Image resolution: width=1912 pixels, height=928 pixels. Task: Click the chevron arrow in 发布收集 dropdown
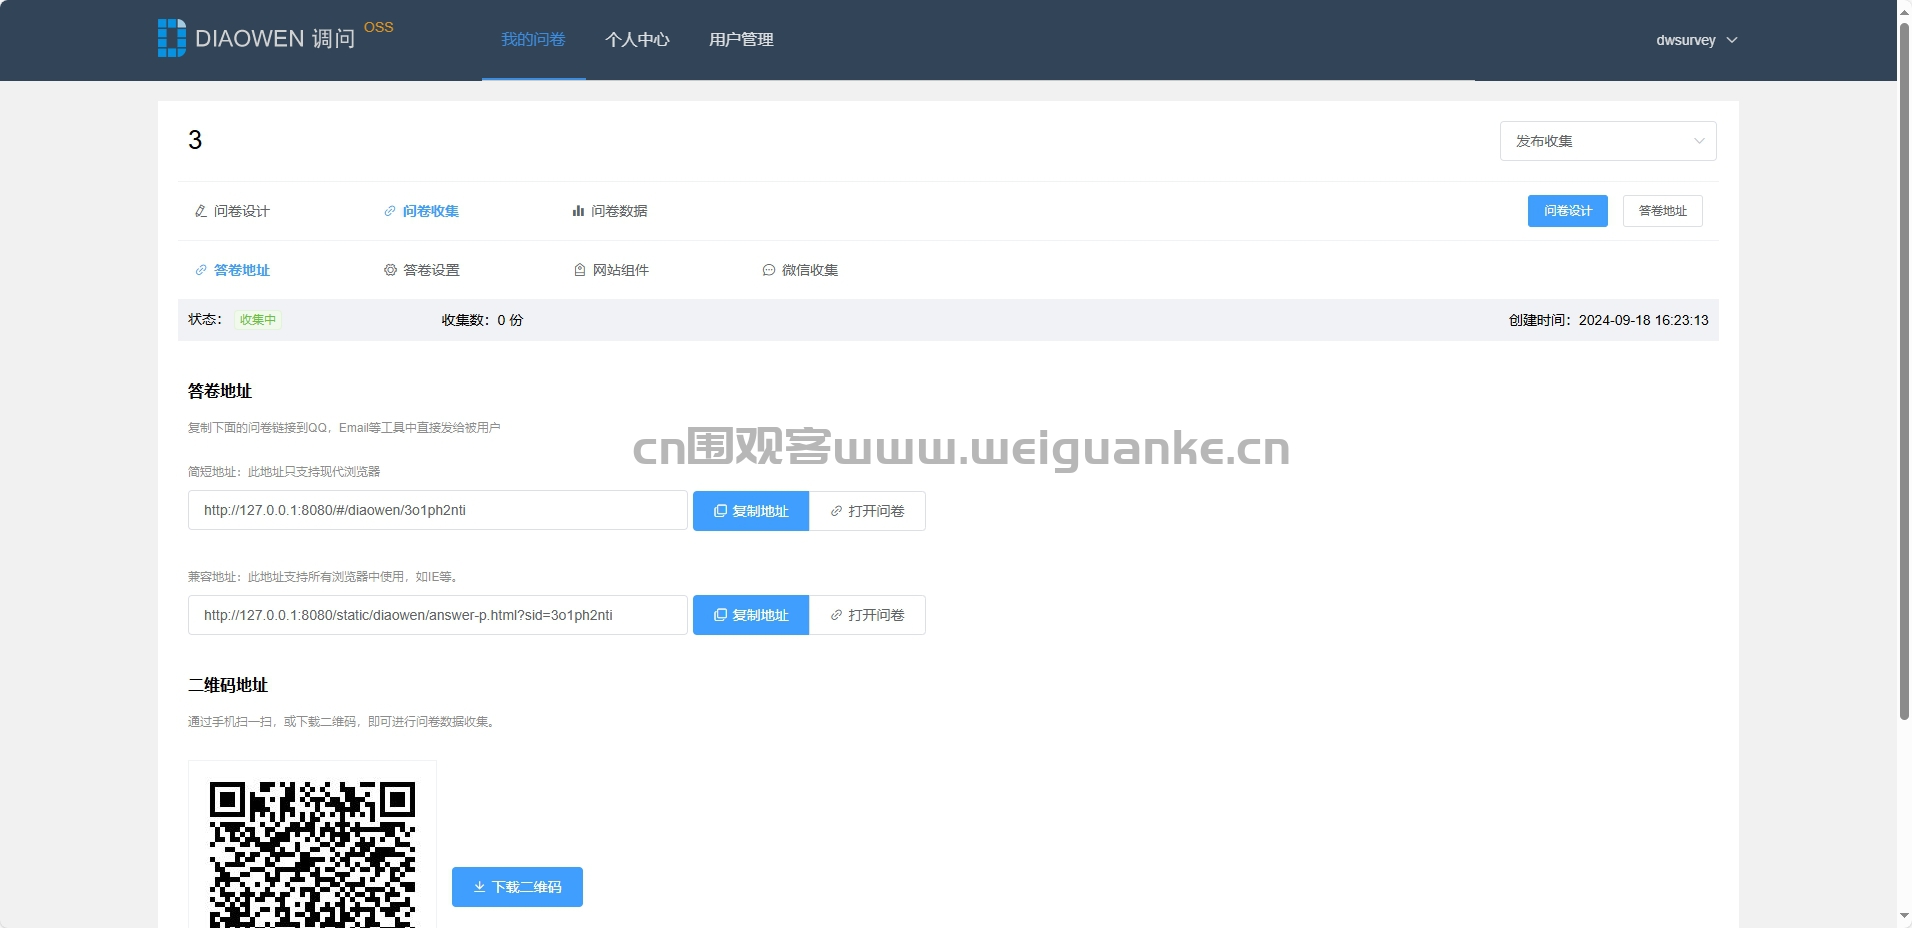pyautogui.click(x=1699, y=141)
